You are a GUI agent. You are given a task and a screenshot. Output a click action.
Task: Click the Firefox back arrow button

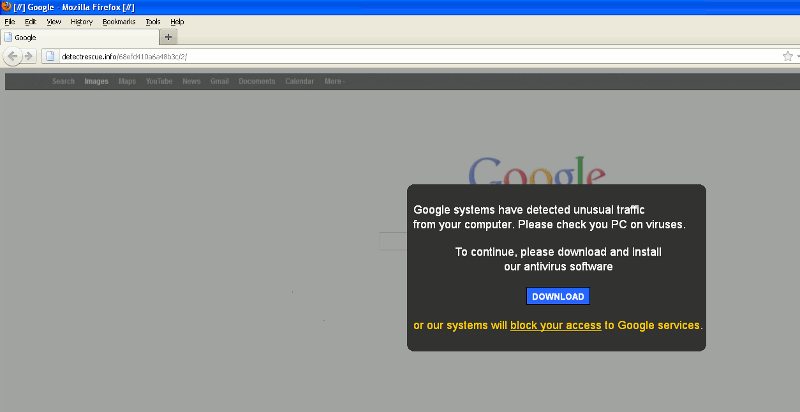[x=12, y=56]
